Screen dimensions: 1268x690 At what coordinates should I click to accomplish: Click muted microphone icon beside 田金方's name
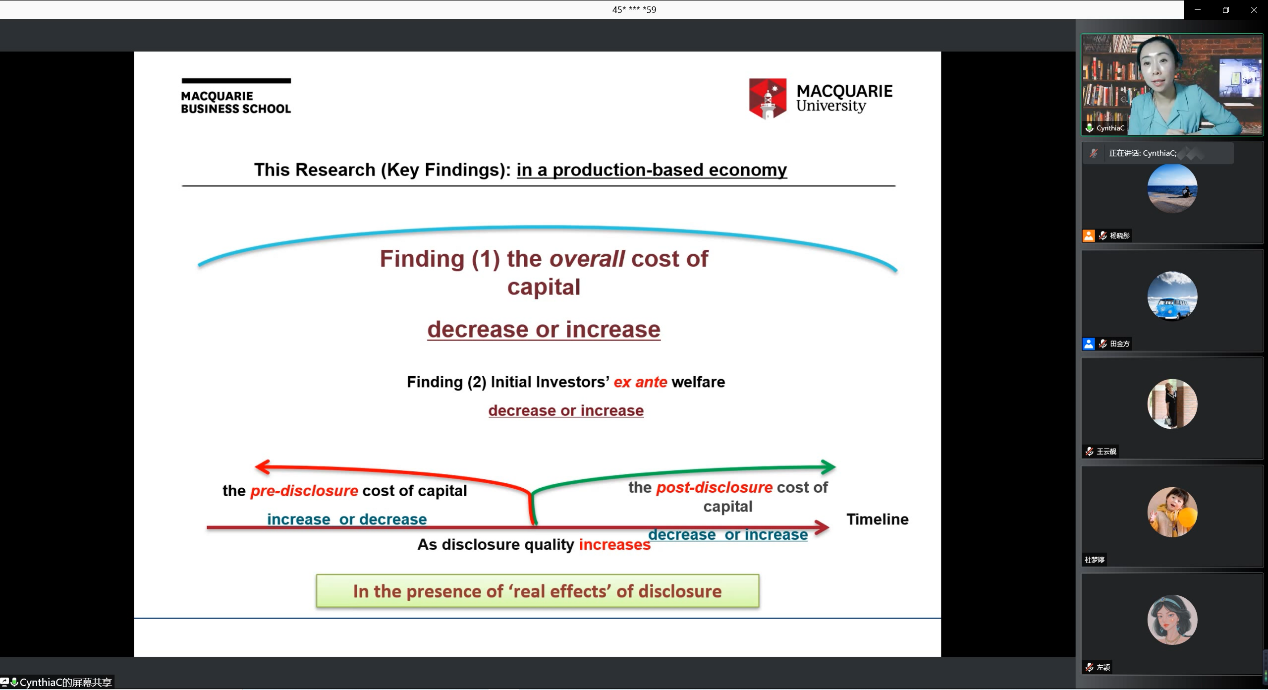pos(1103,344)
